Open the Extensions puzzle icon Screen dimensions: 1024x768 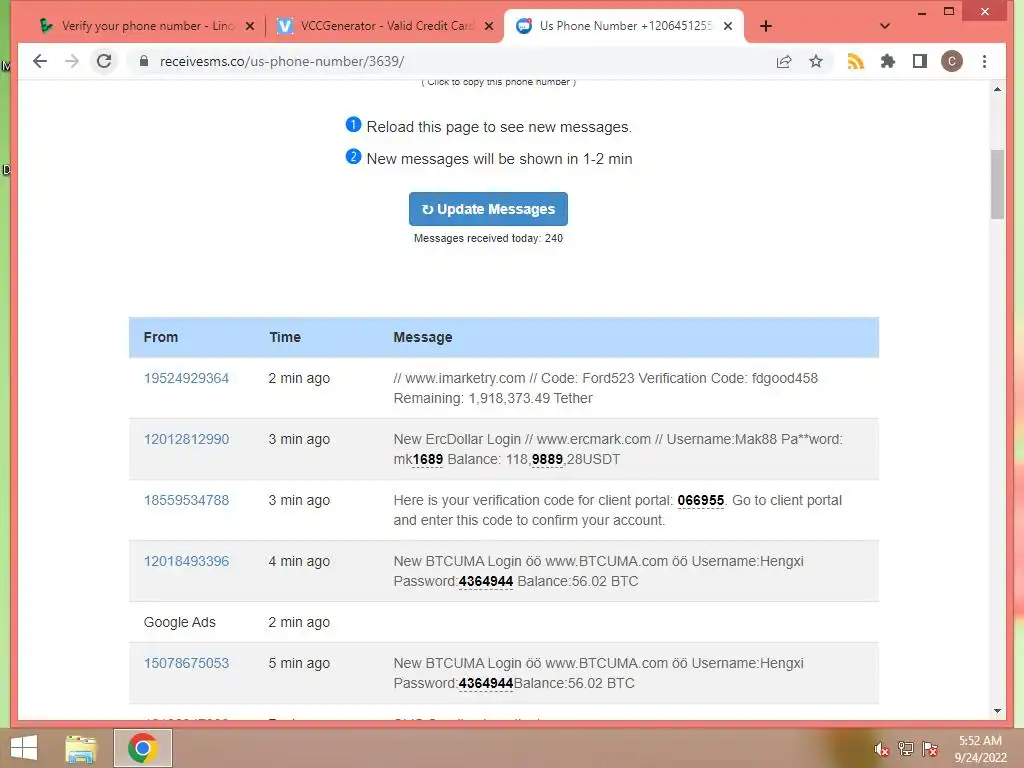888,61
